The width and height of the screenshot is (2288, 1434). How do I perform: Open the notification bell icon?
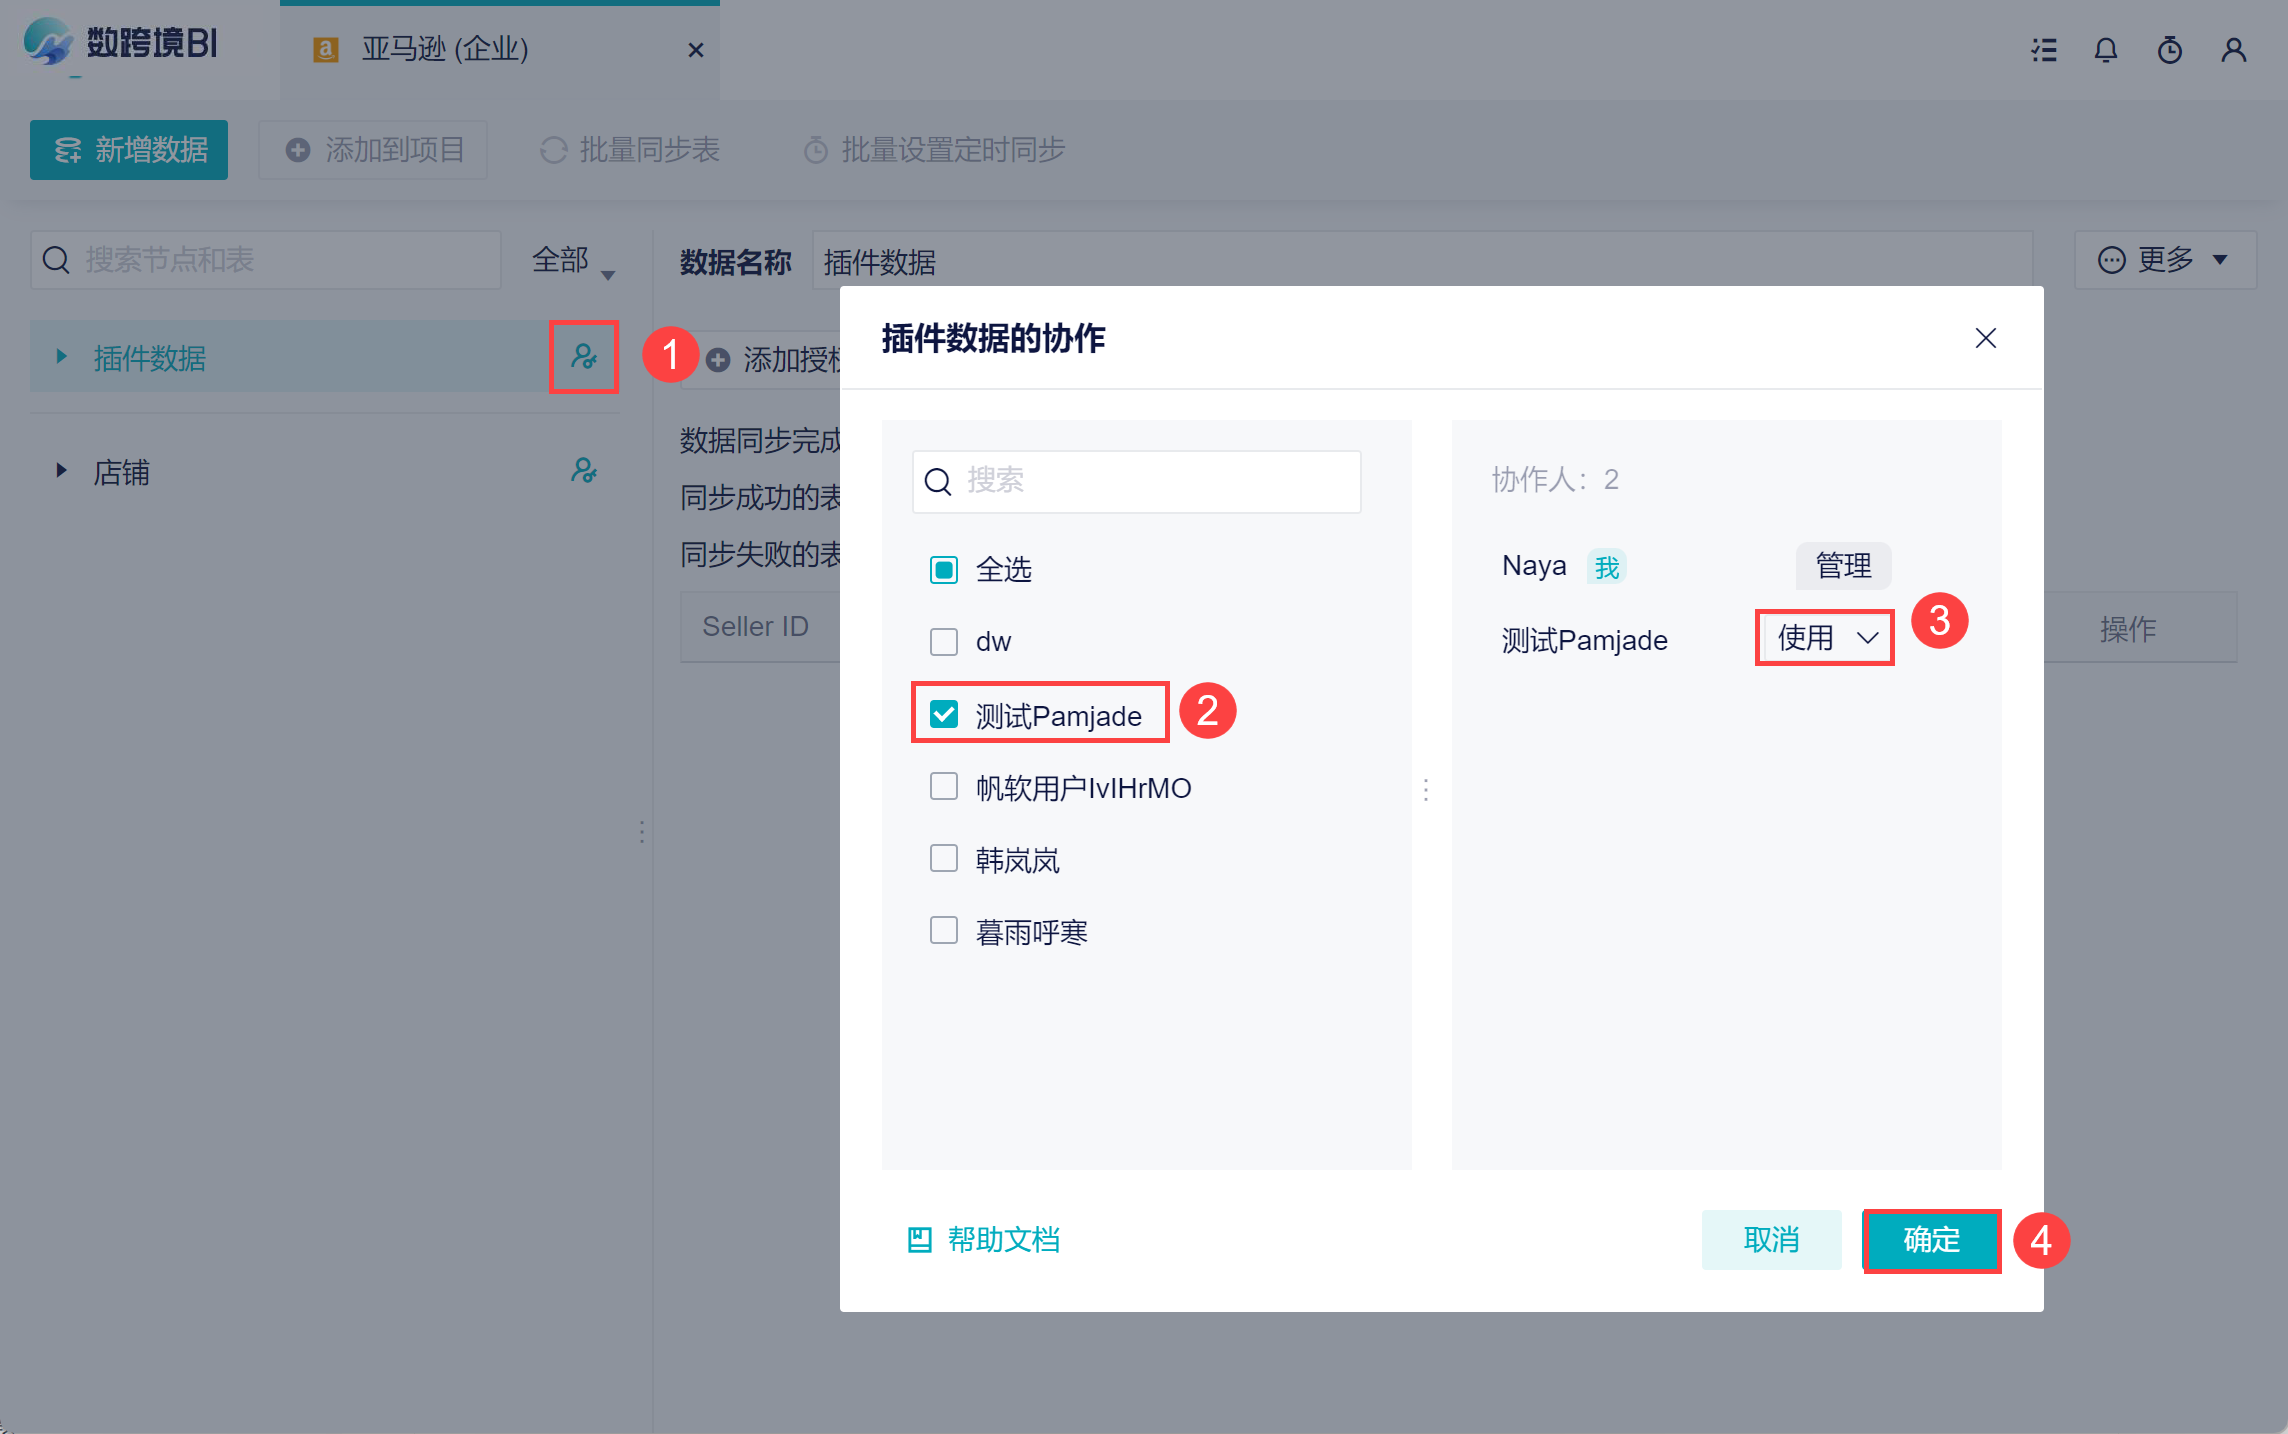[2106, 50]
